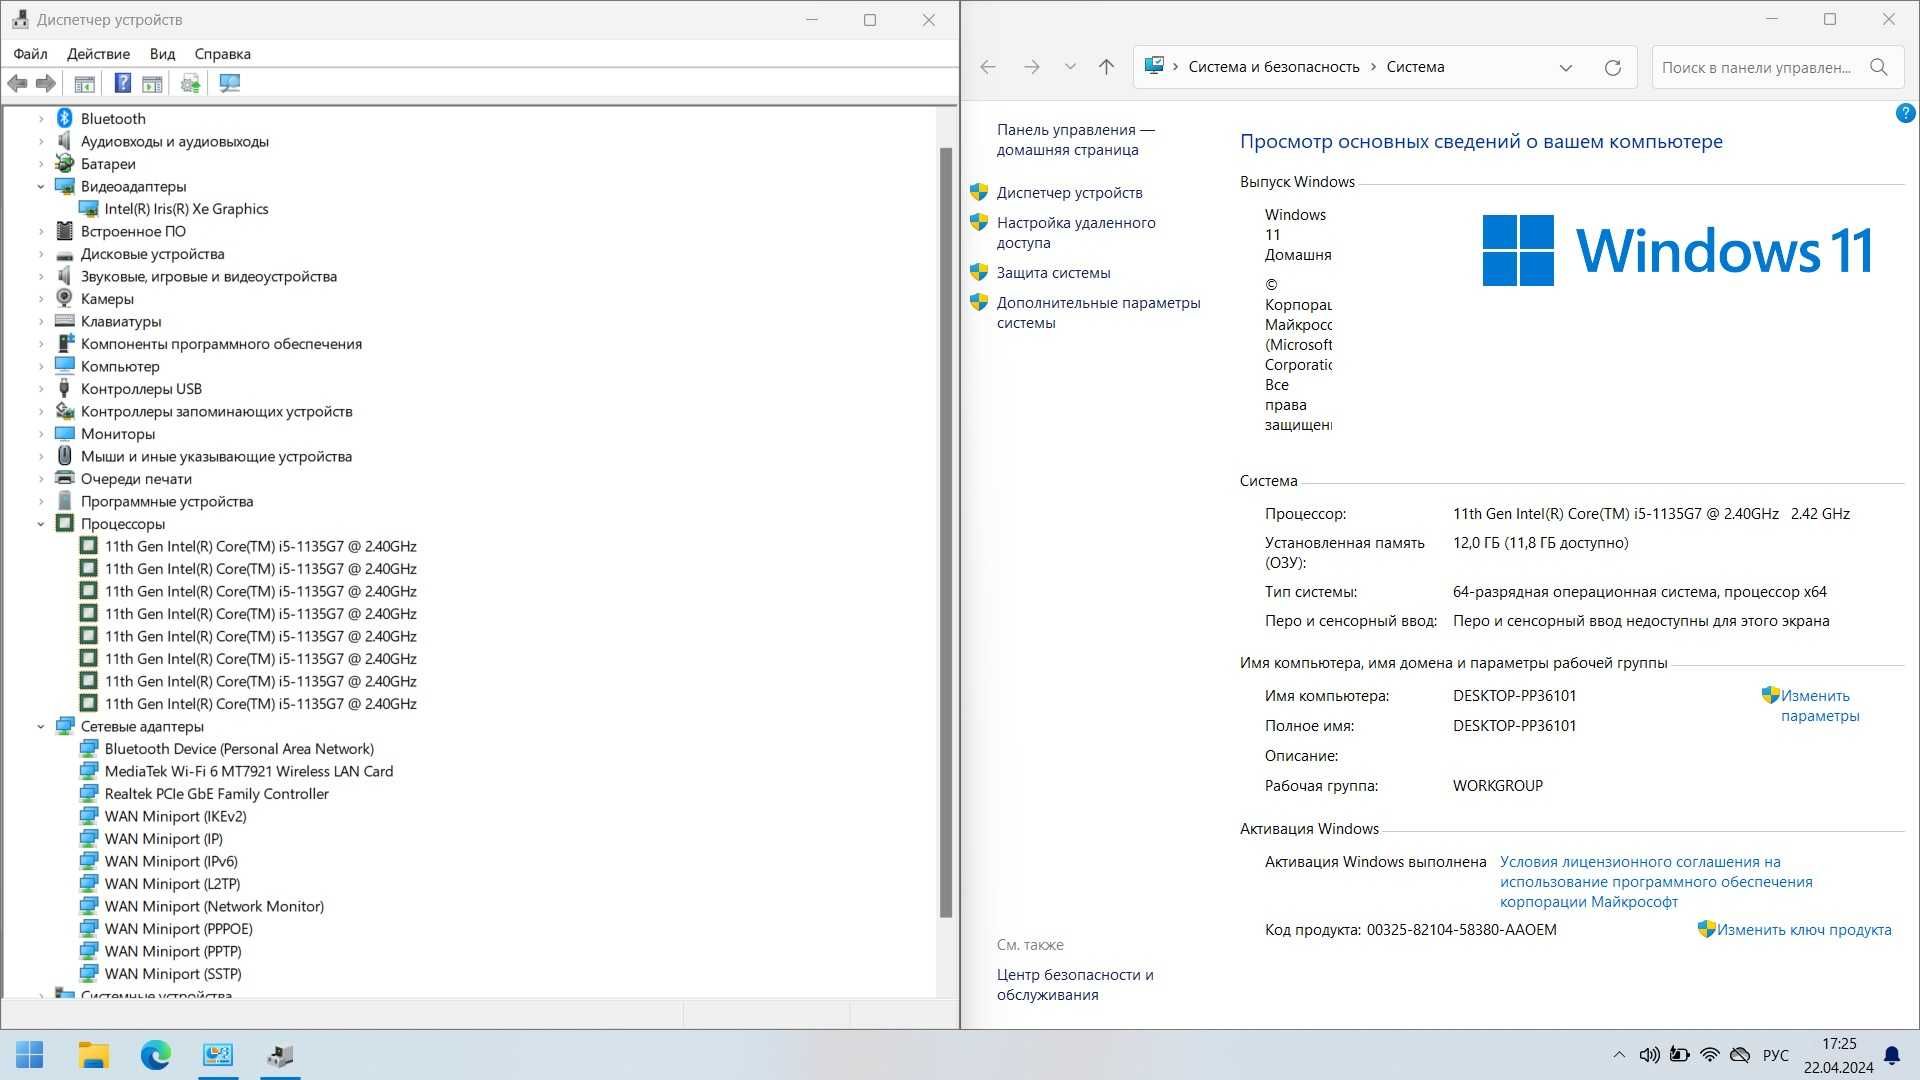Click the Intel Iris Xe Graphics adapter icon

tap(89, 209)
